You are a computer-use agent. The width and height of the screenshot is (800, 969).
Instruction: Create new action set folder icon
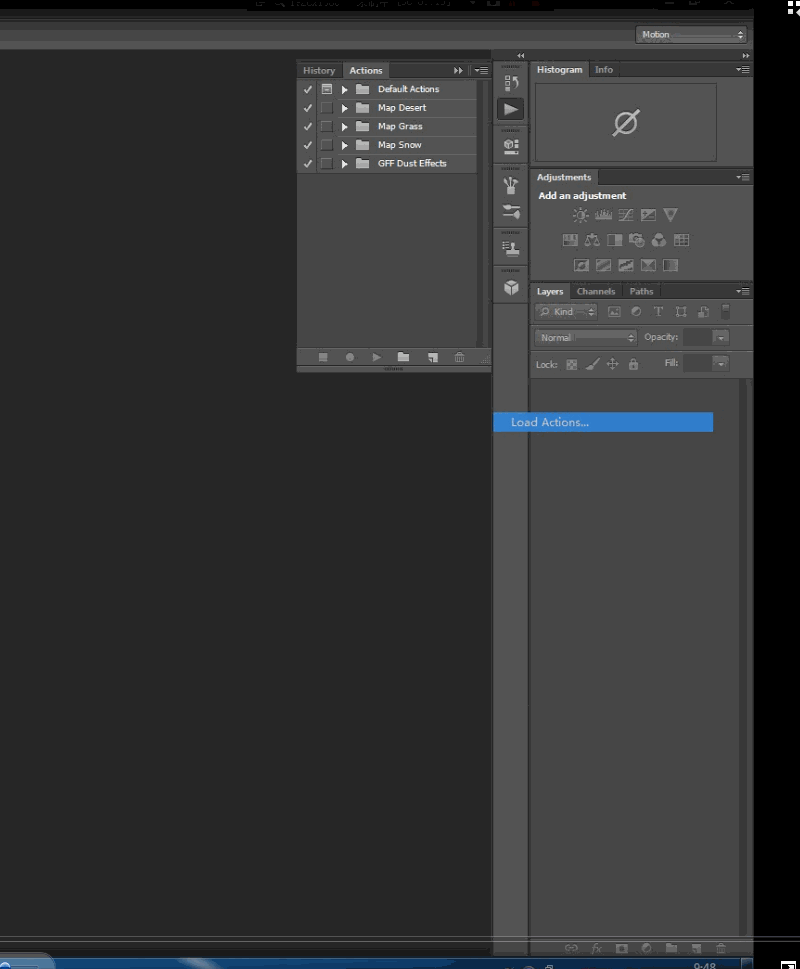tap(403, 357)
